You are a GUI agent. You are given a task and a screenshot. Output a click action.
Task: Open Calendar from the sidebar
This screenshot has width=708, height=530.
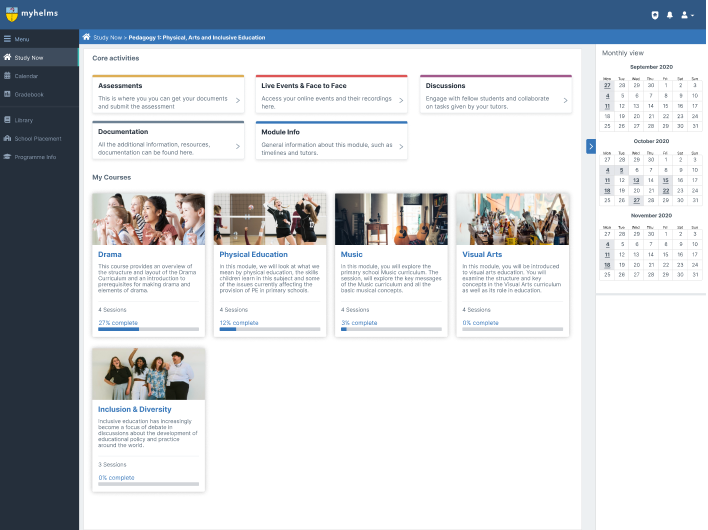tap(26, 76)
